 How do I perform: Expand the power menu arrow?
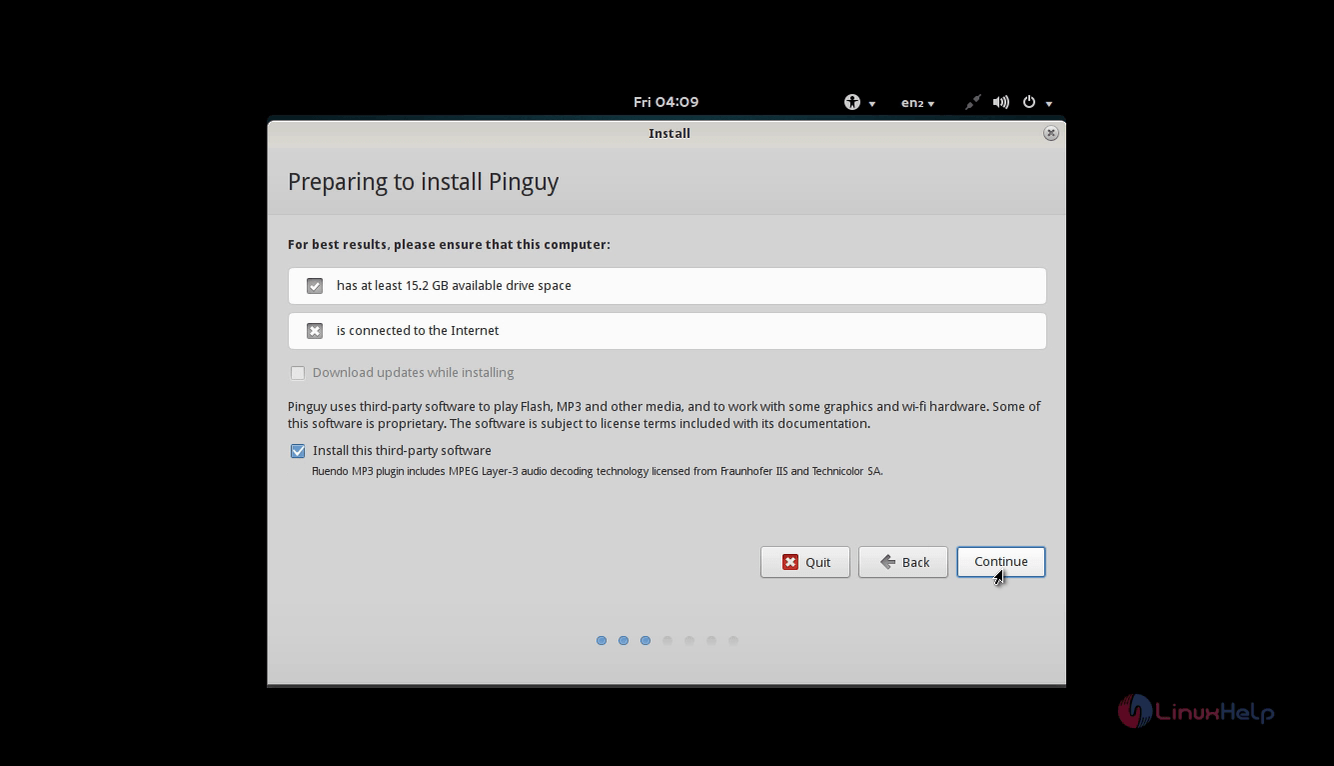coord(1049,103)
